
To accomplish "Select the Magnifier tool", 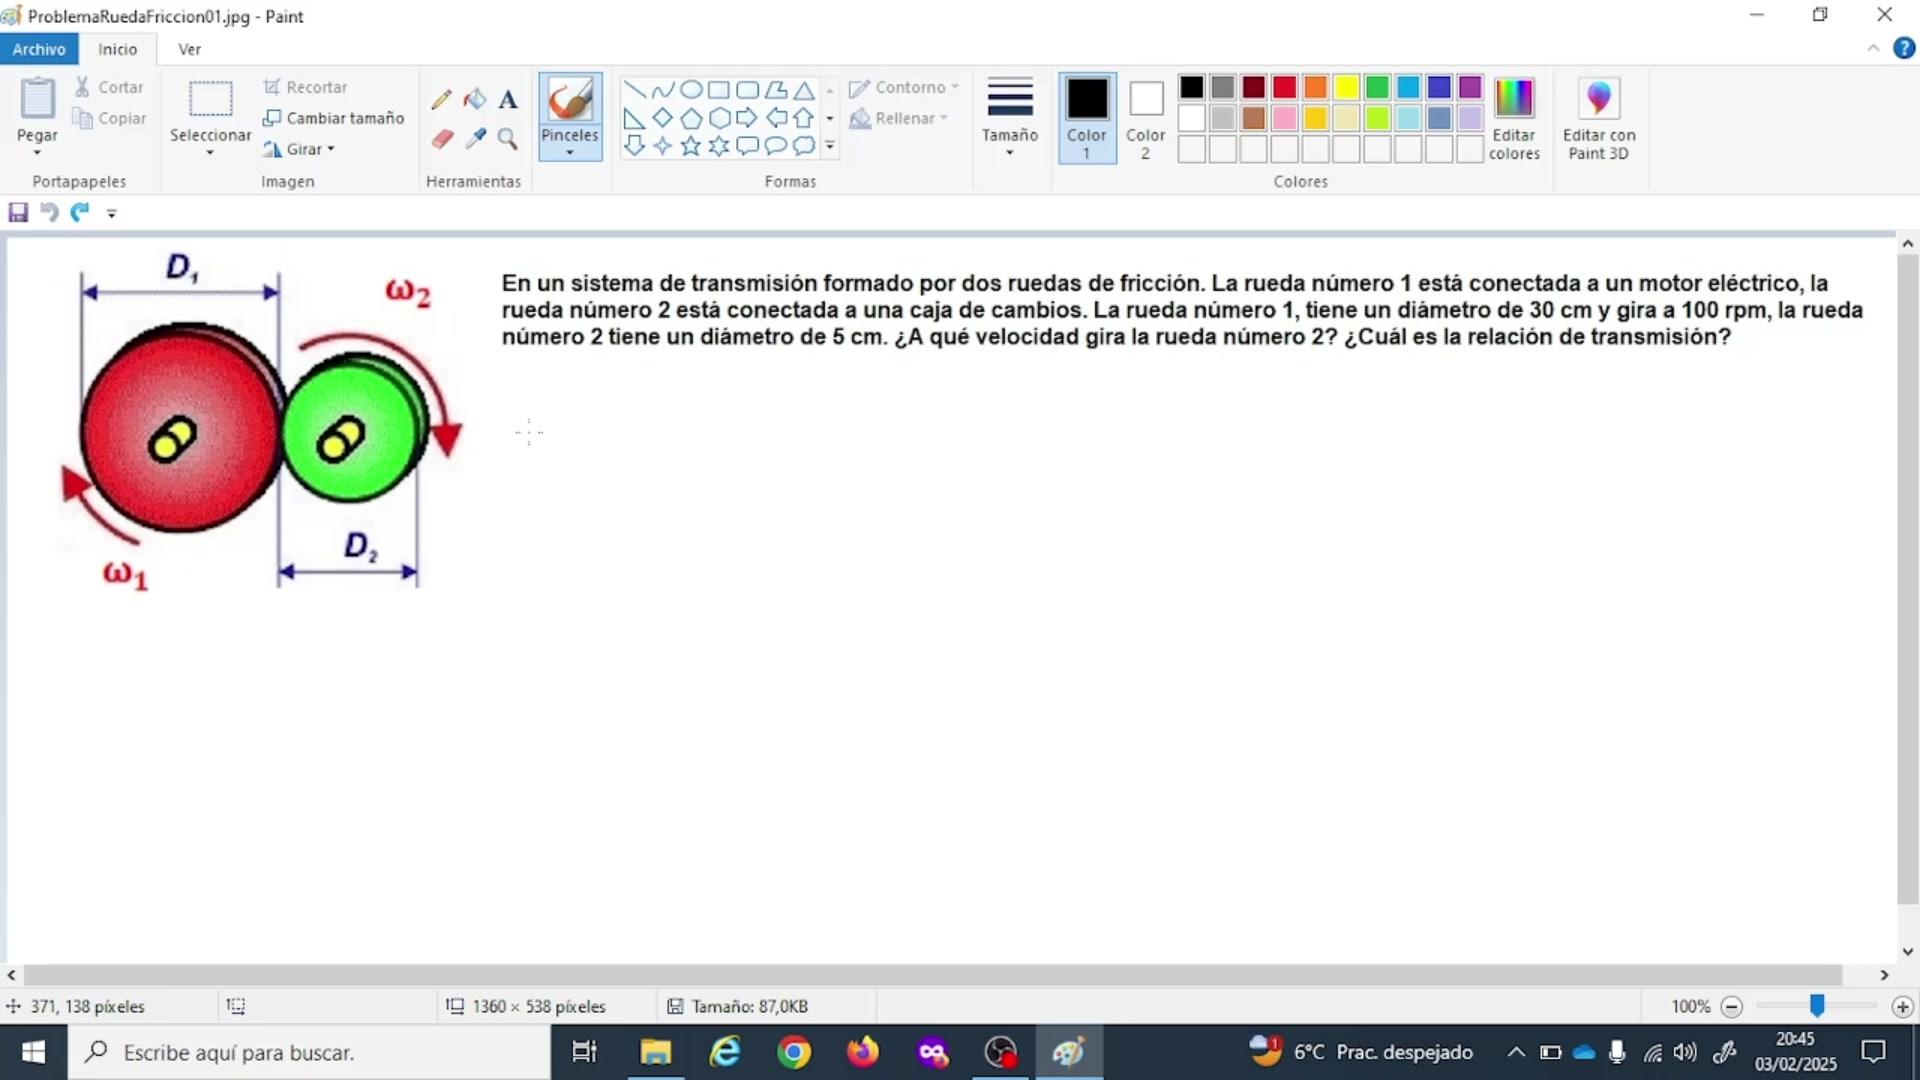I will pyautogui.click(x=508, y=138).
